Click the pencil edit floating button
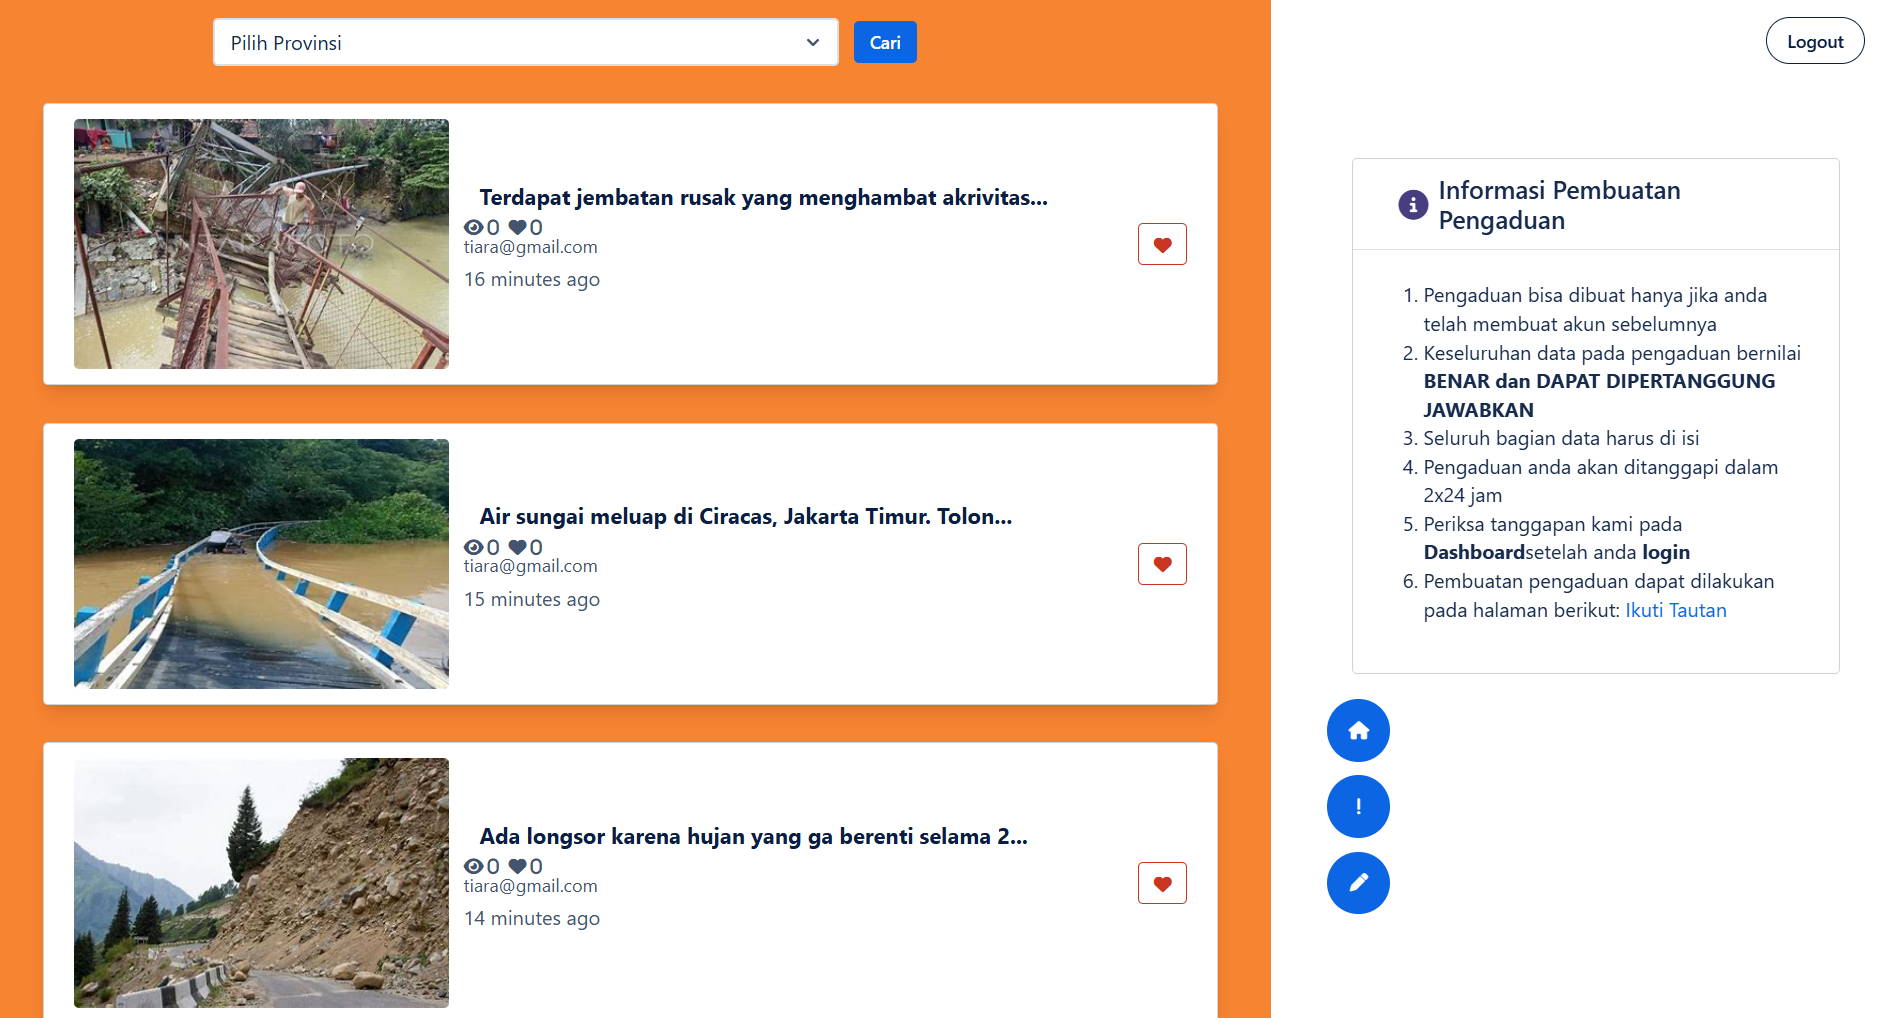 tap(1358, 883)
